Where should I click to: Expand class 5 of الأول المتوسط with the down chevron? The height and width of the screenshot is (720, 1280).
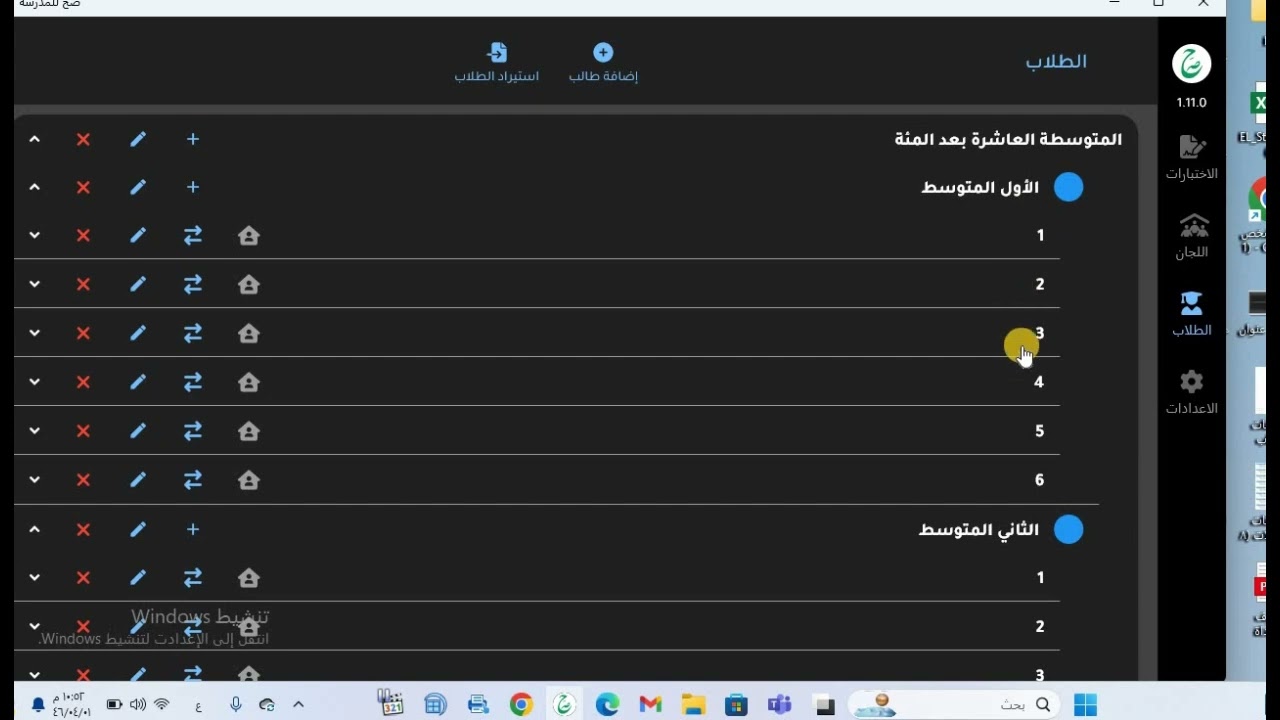pos(34,431)
